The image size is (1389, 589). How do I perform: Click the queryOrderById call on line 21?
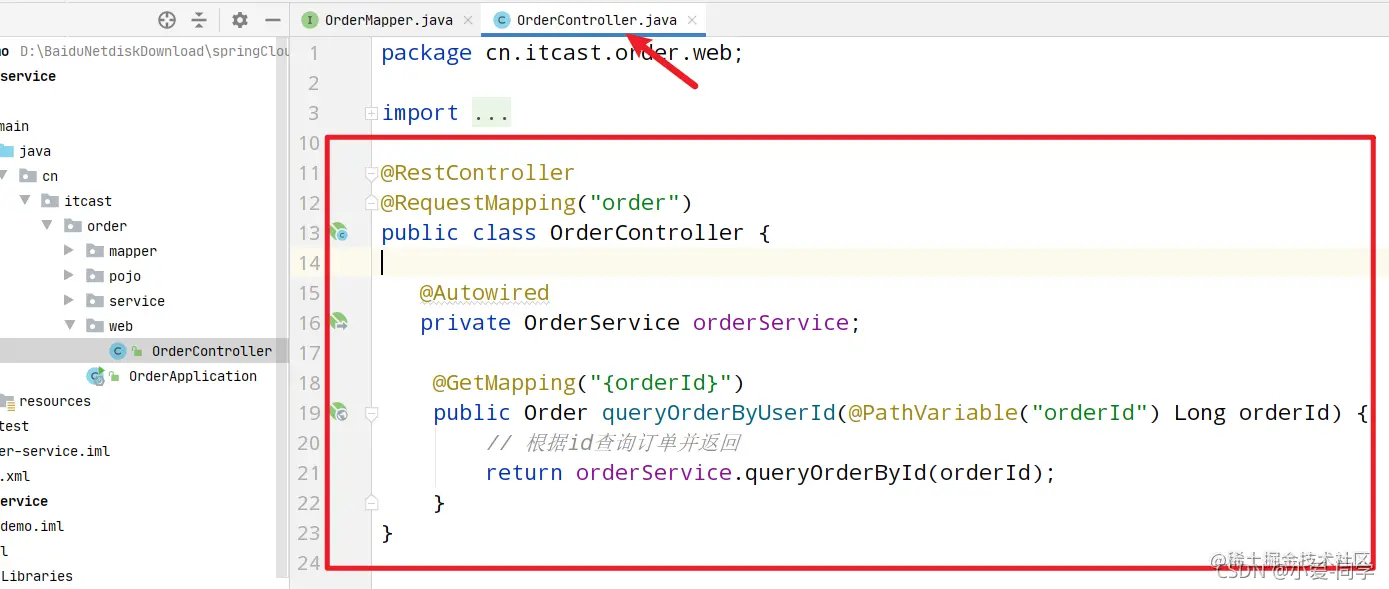(x=836, y=473)
